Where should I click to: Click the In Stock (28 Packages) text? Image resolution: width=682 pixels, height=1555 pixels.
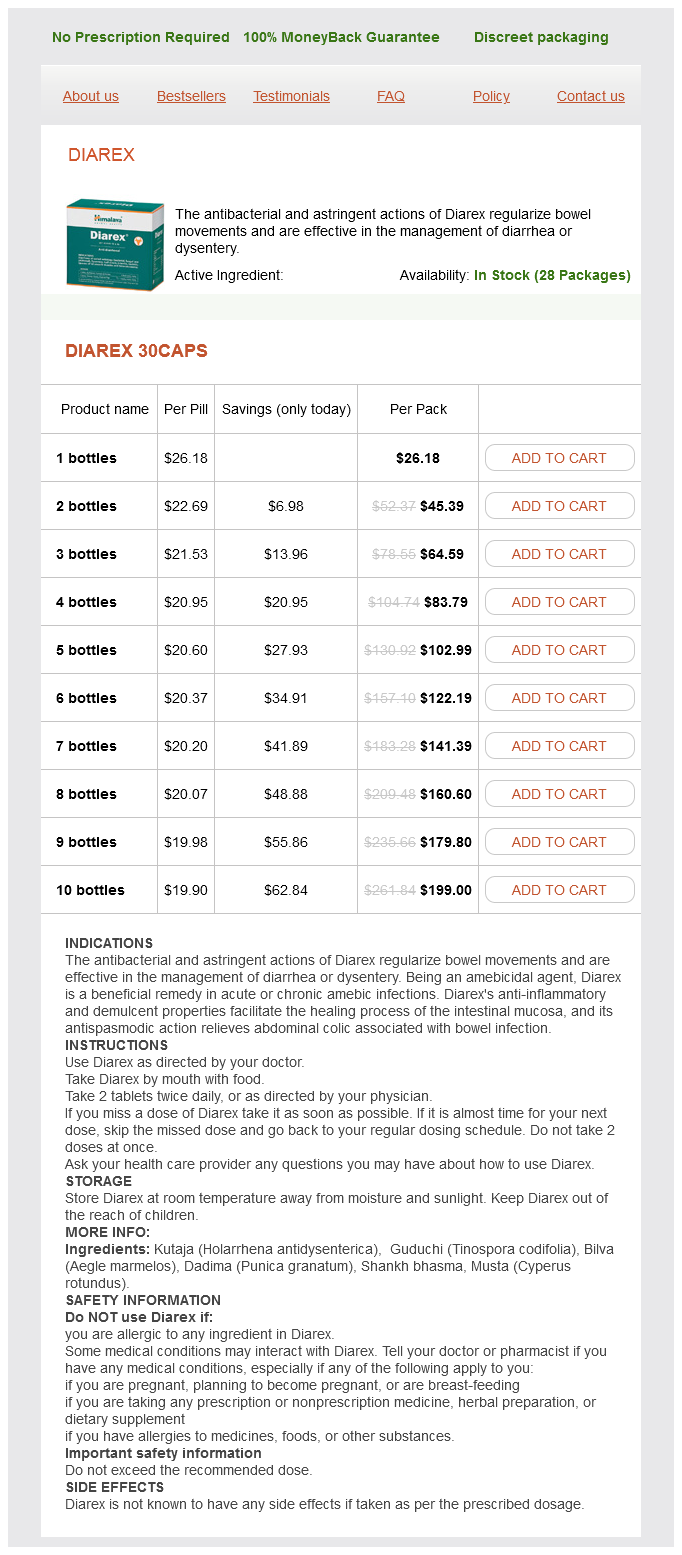(552, 275)
